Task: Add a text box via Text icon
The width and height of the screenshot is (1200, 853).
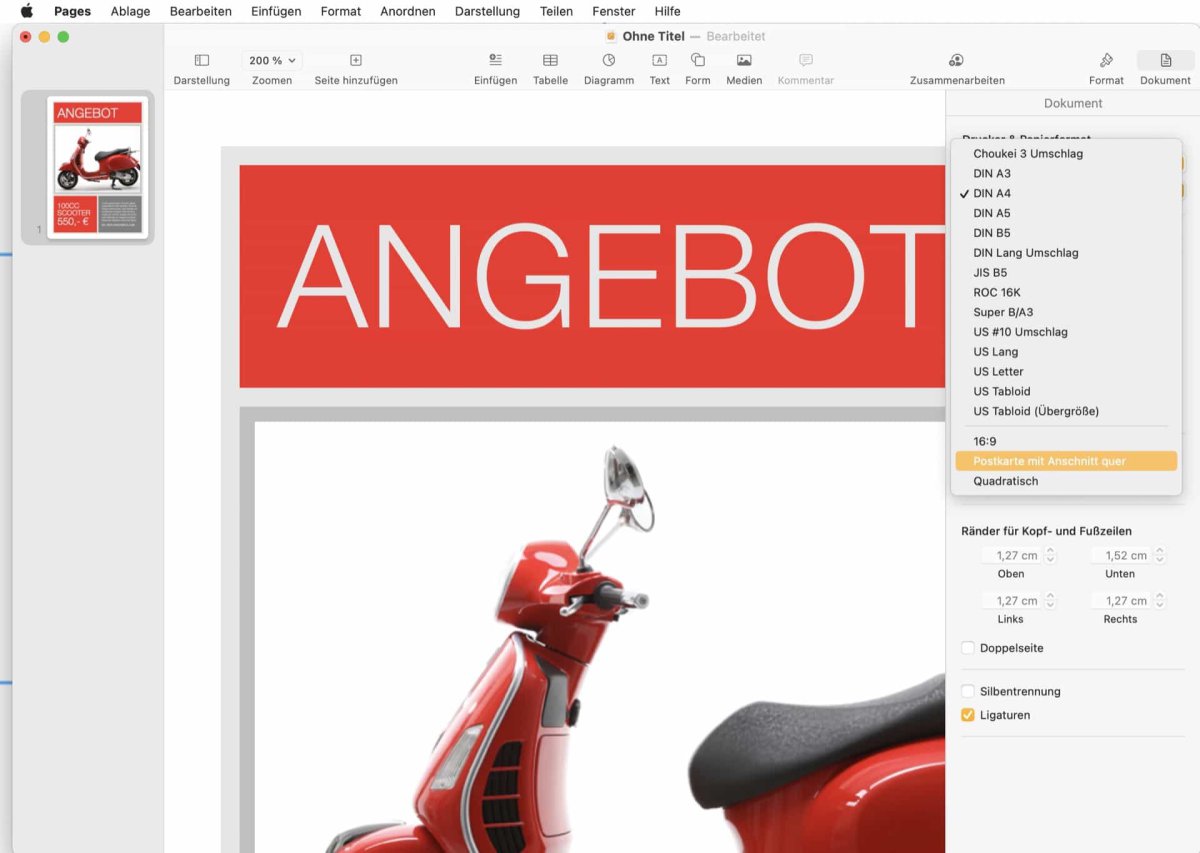Action: tap(659, 60)
